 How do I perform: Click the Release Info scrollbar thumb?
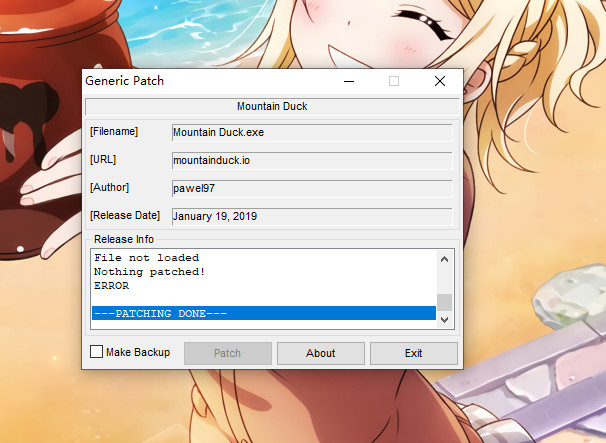445,301
